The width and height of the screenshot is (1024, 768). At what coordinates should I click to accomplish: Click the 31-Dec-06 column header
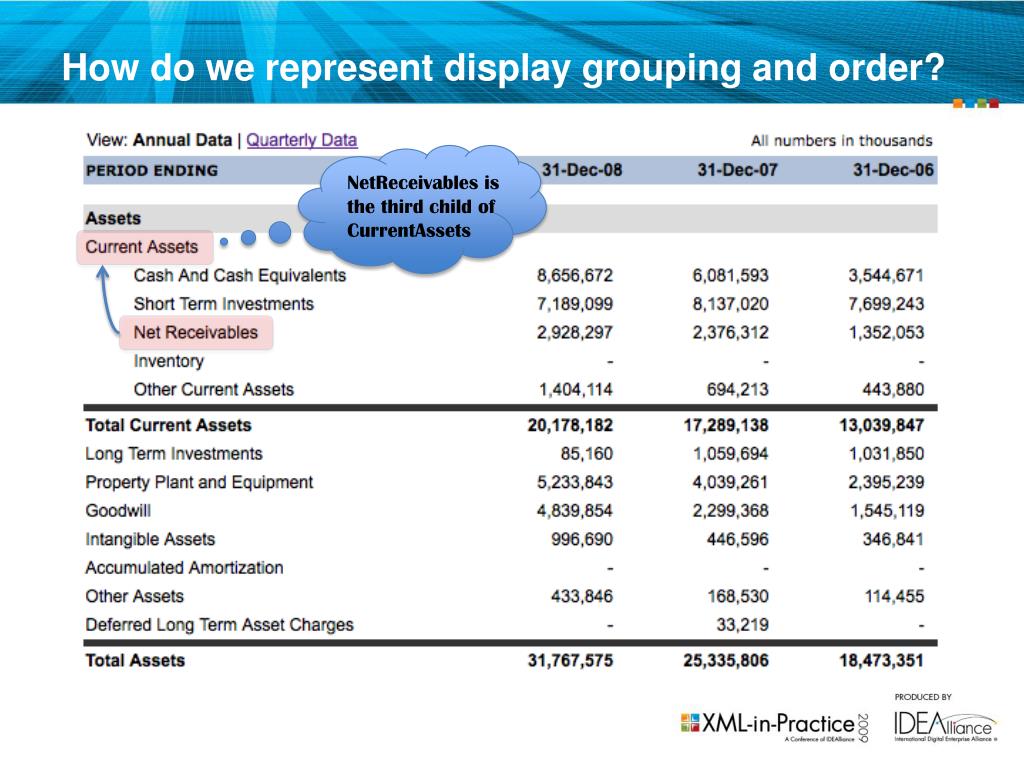tap(893, 170)
